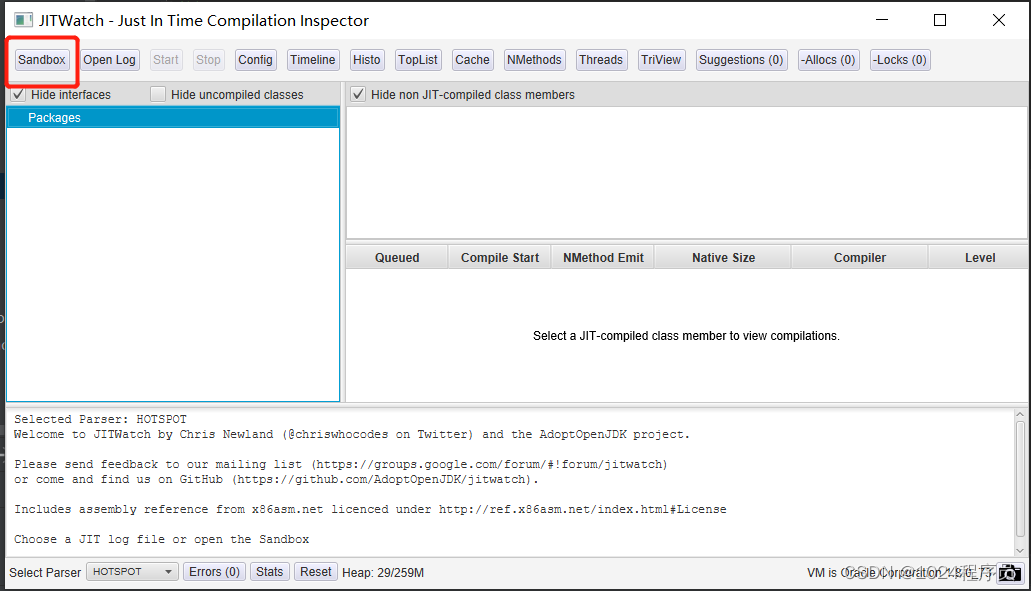
Task: Click "Select a JIT-compiled class member" message
Action: [x=686, y=336]
